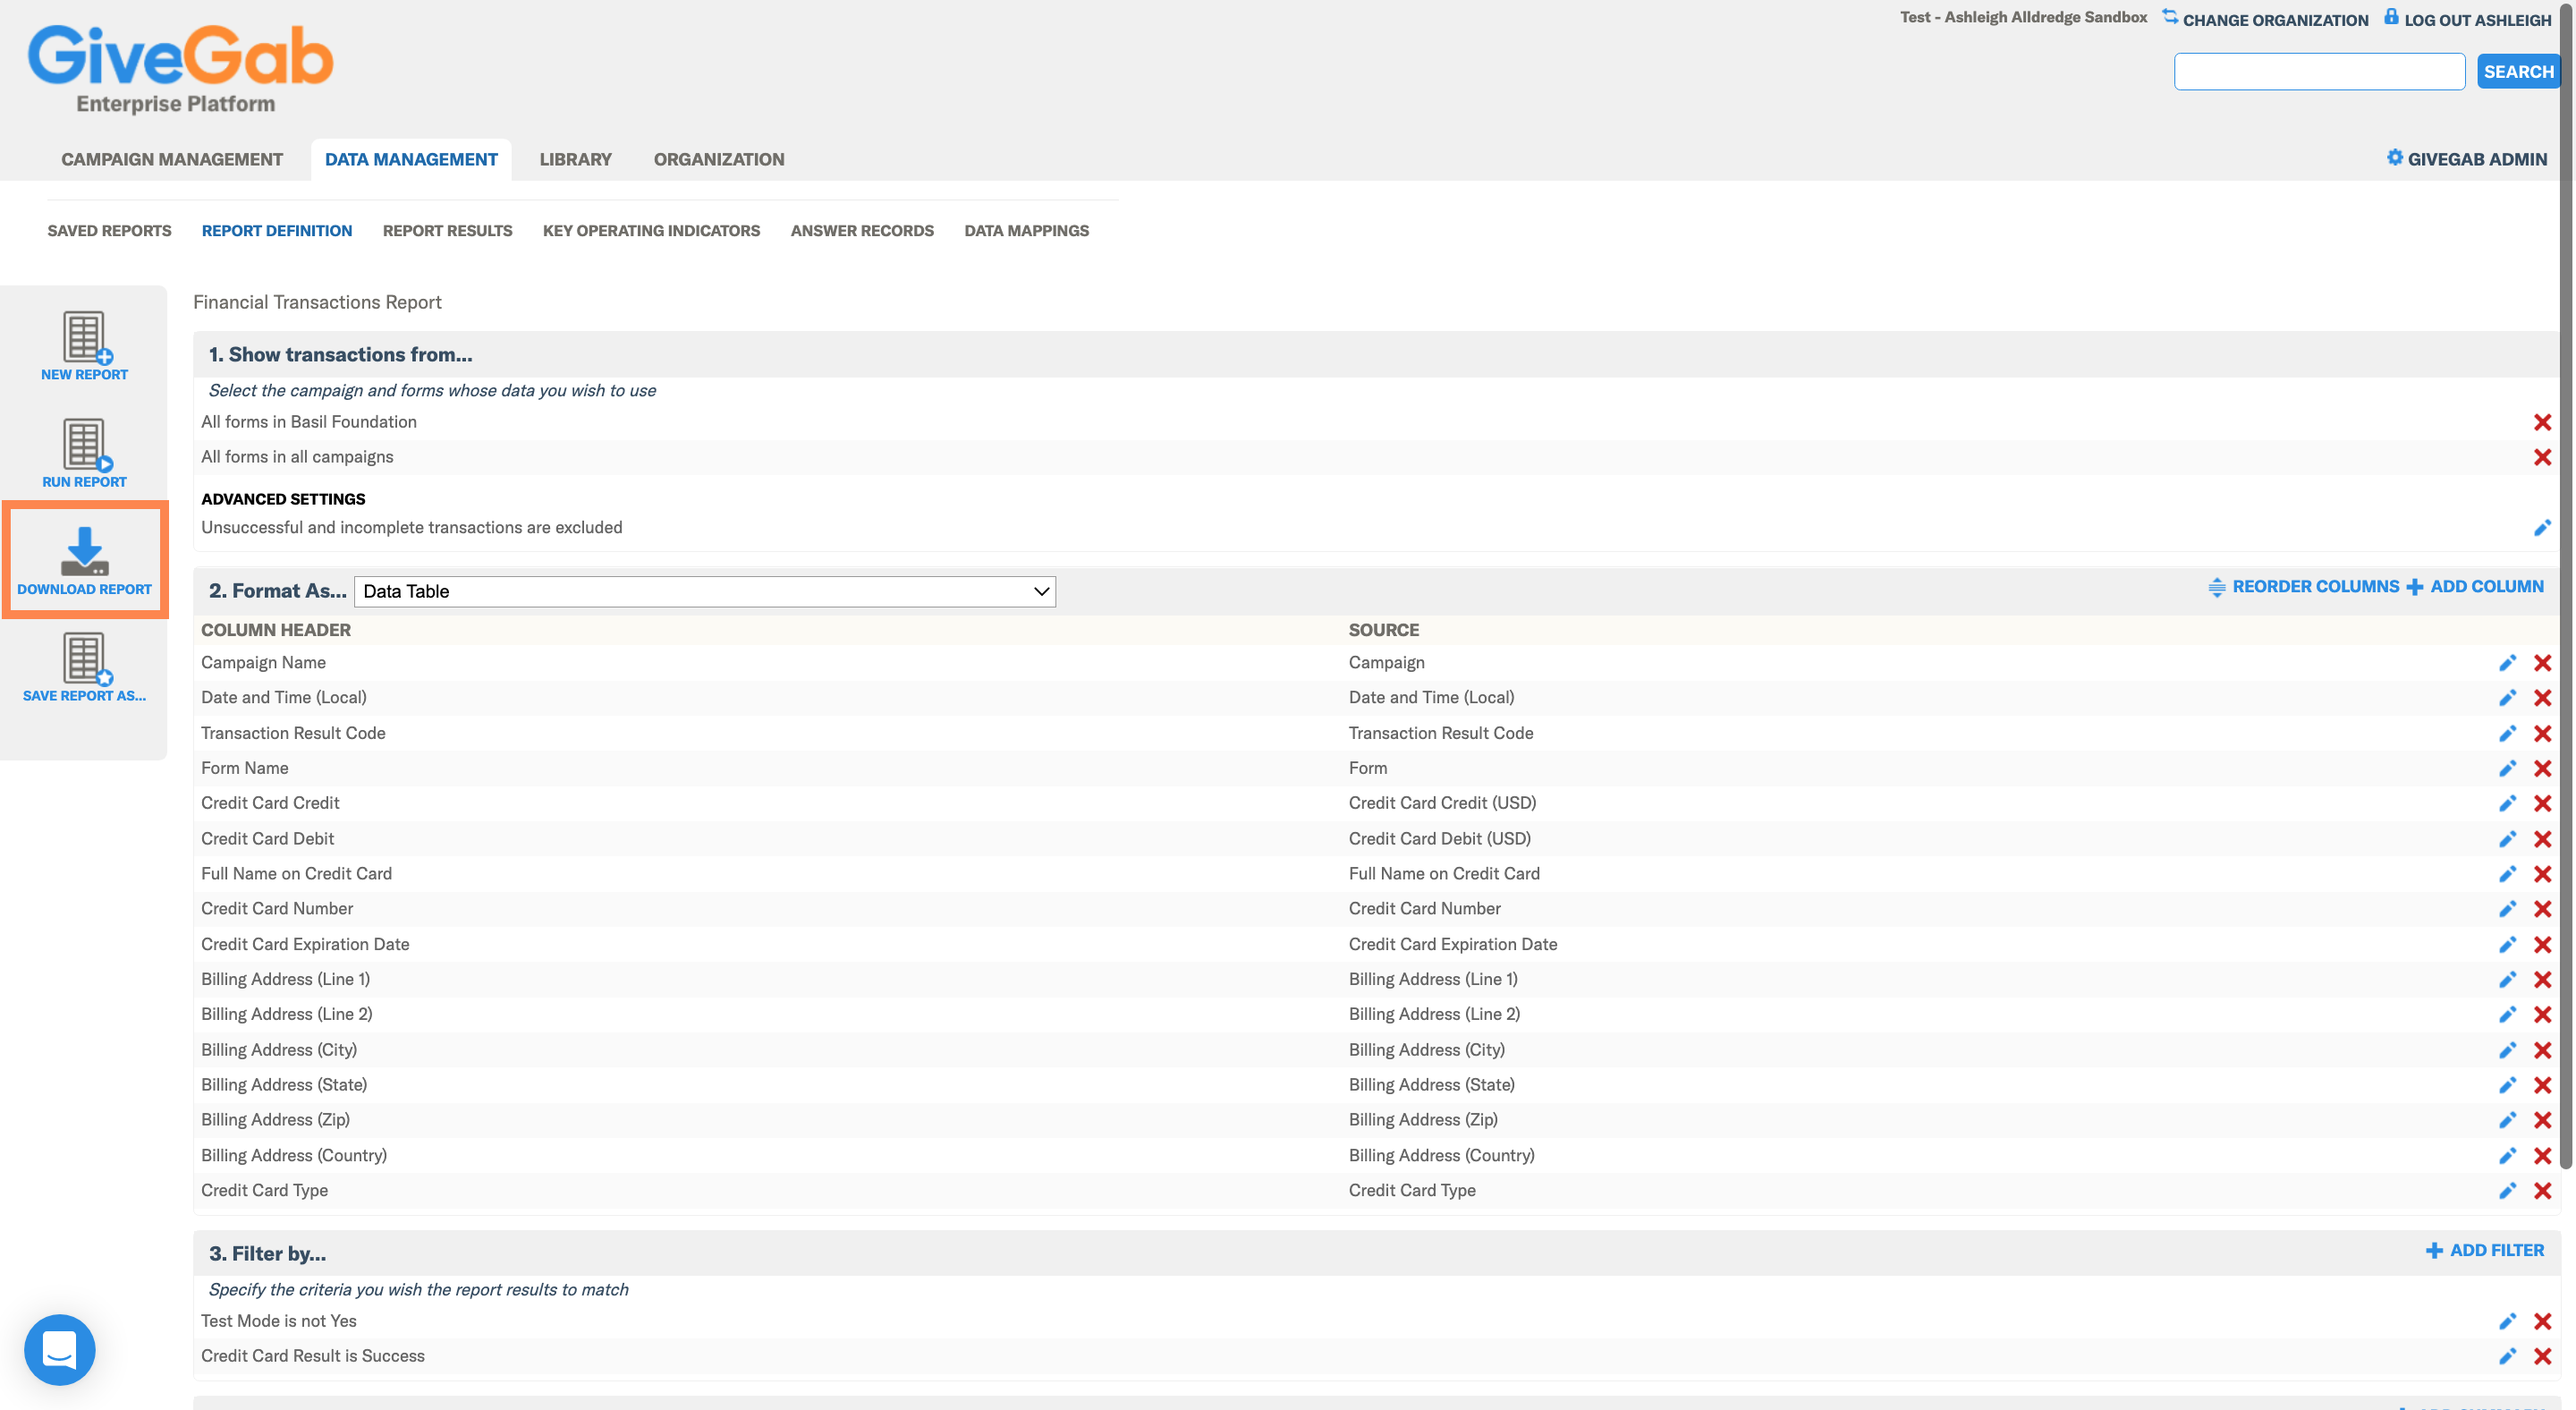Image resolution: width=2576 pixels, height=1410 pixels.
Task: Edit the Billing Address (Line 1) column
Action: click(2507, 979)
